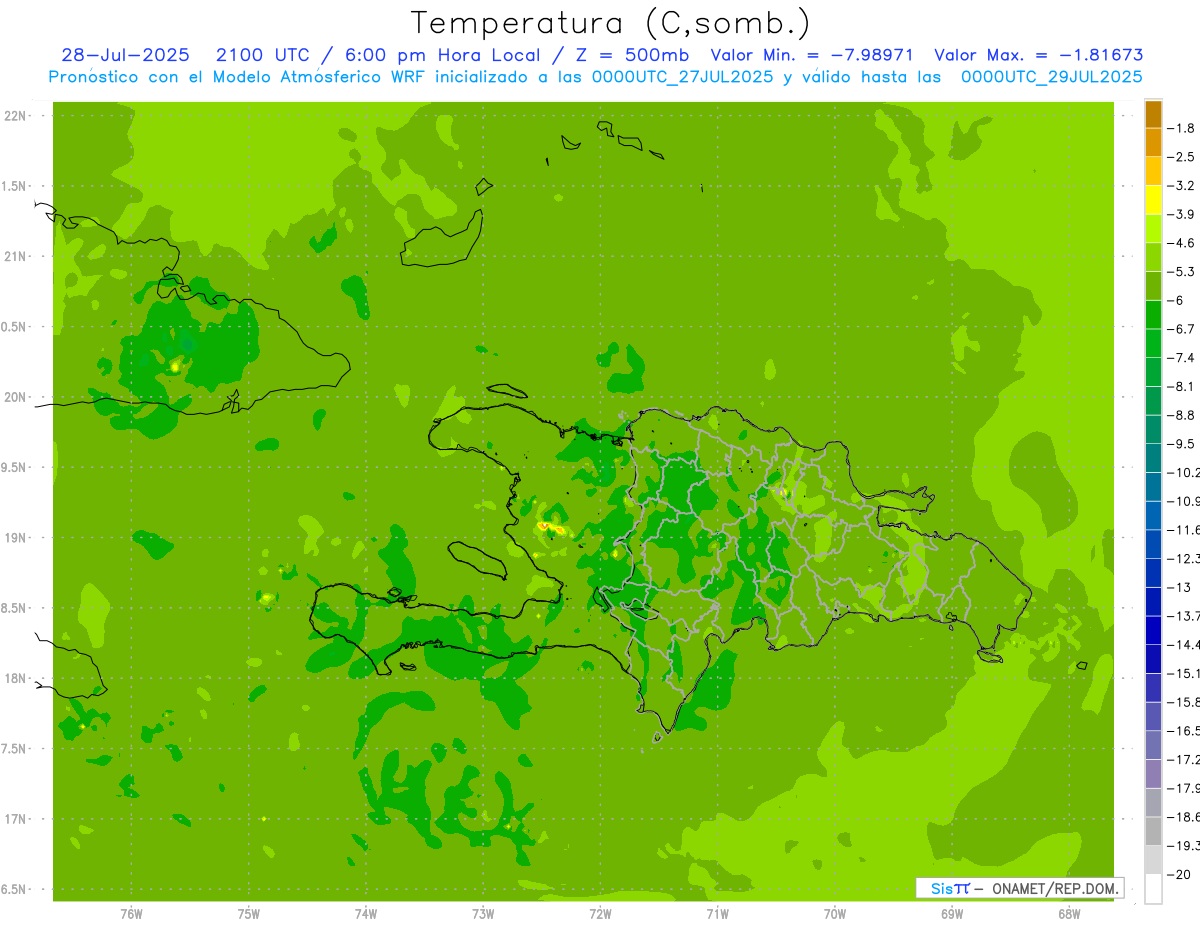The height and width of the screenshot is (927, 1200).
Task: Click the "-5.3" colorbar value
Action: click(1181, 272)
